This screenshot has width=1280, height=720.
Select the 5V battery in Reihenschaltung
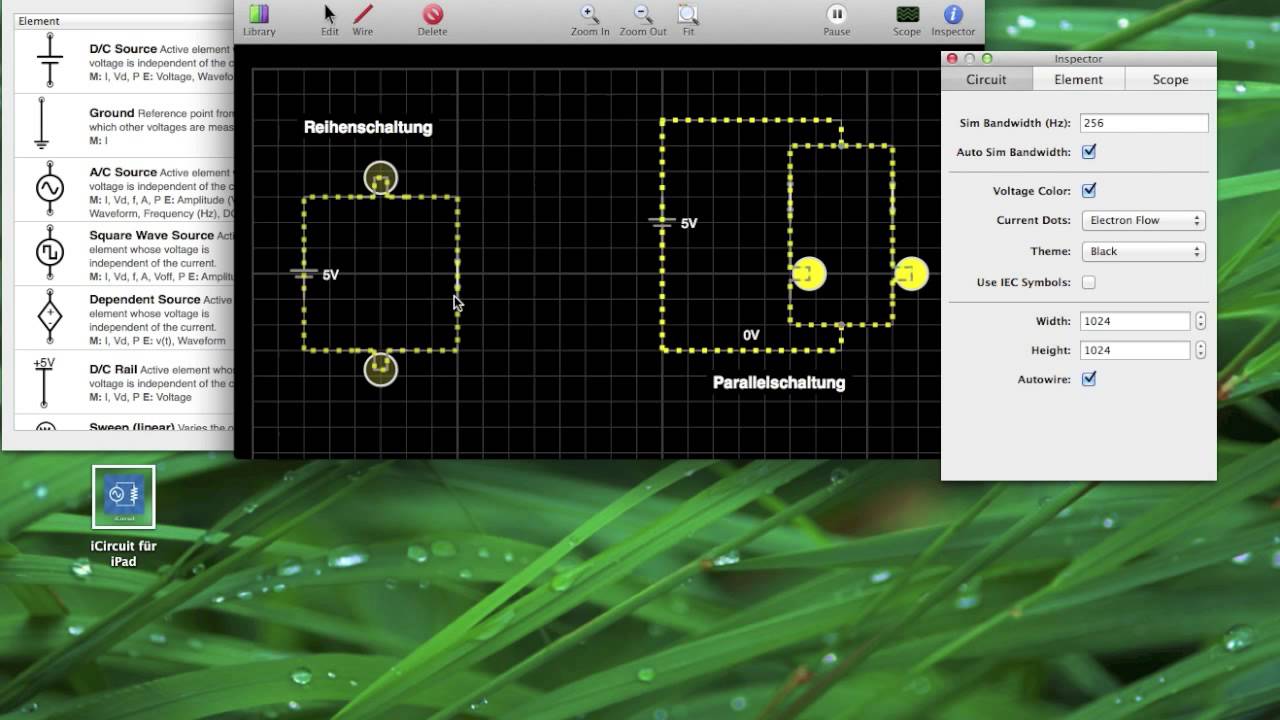303,273
